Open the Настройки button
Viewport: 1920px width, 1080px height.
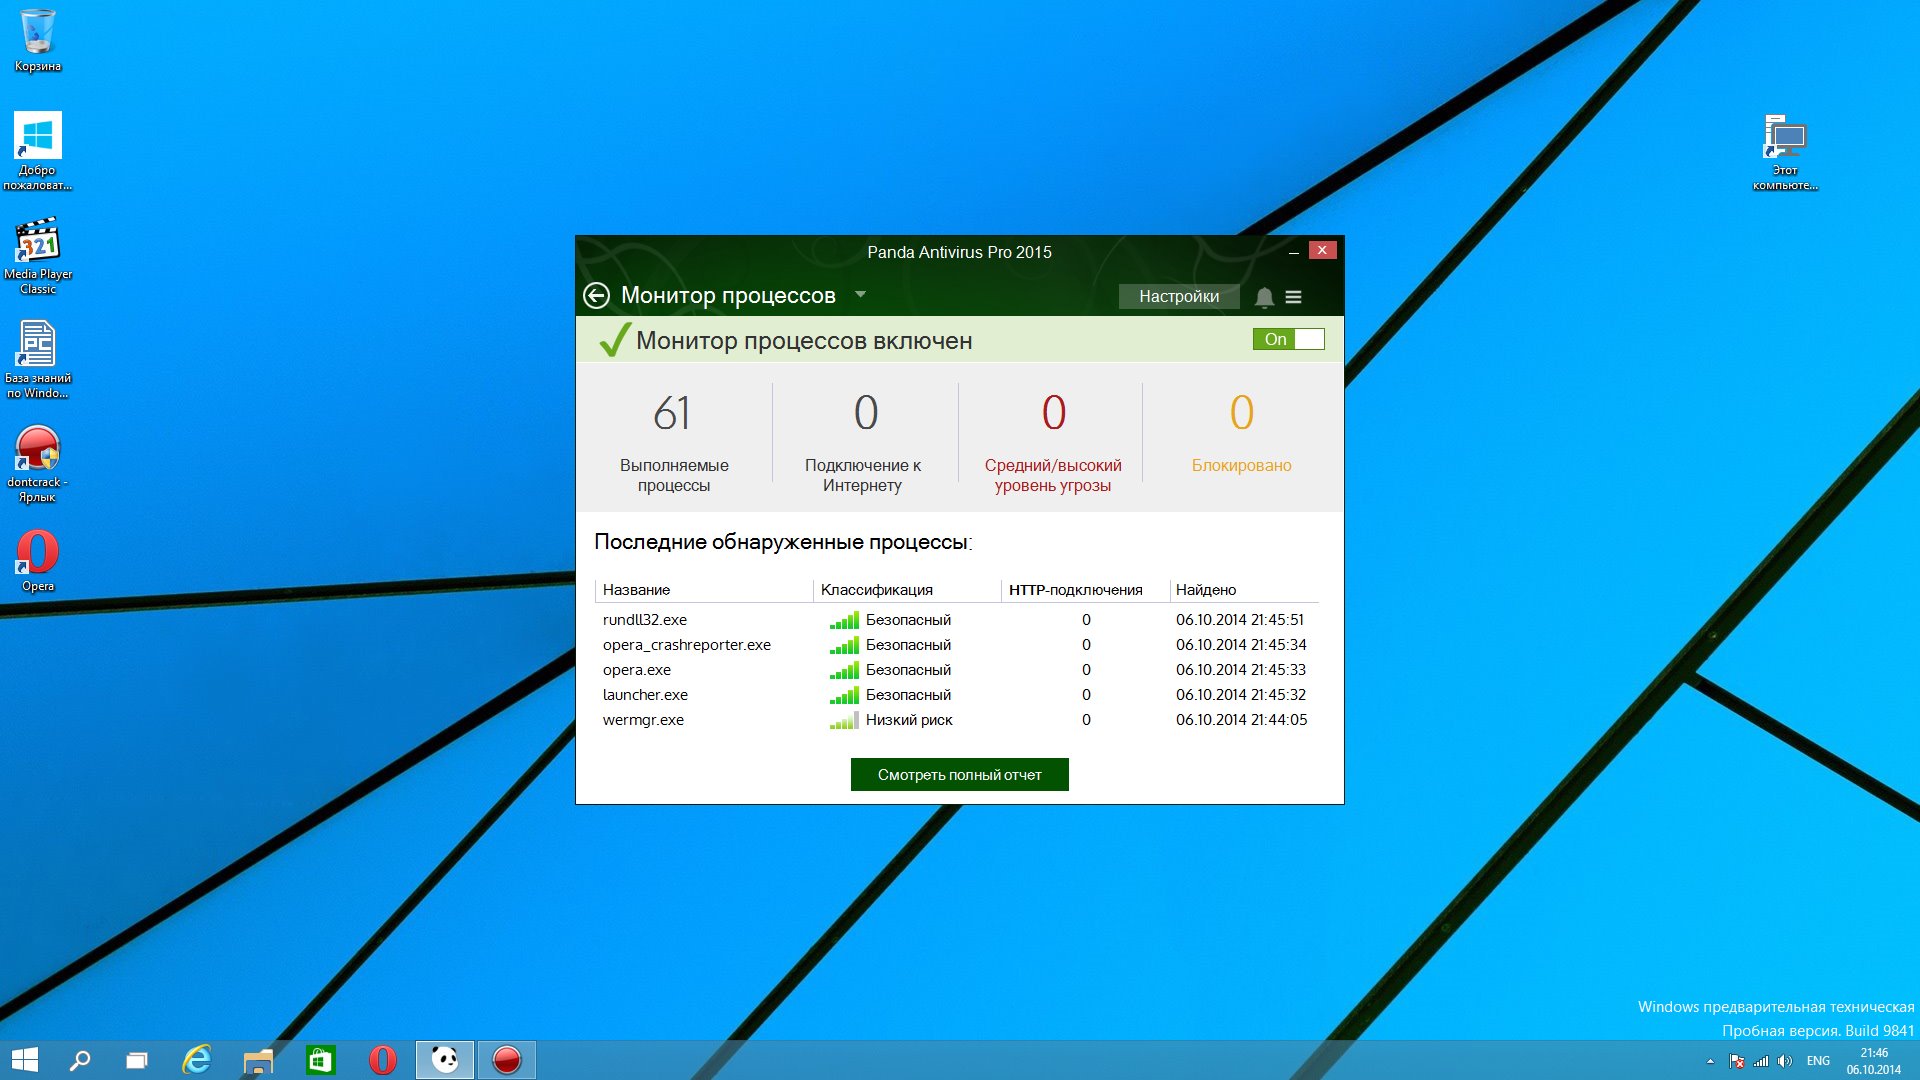pos(1179,296)
